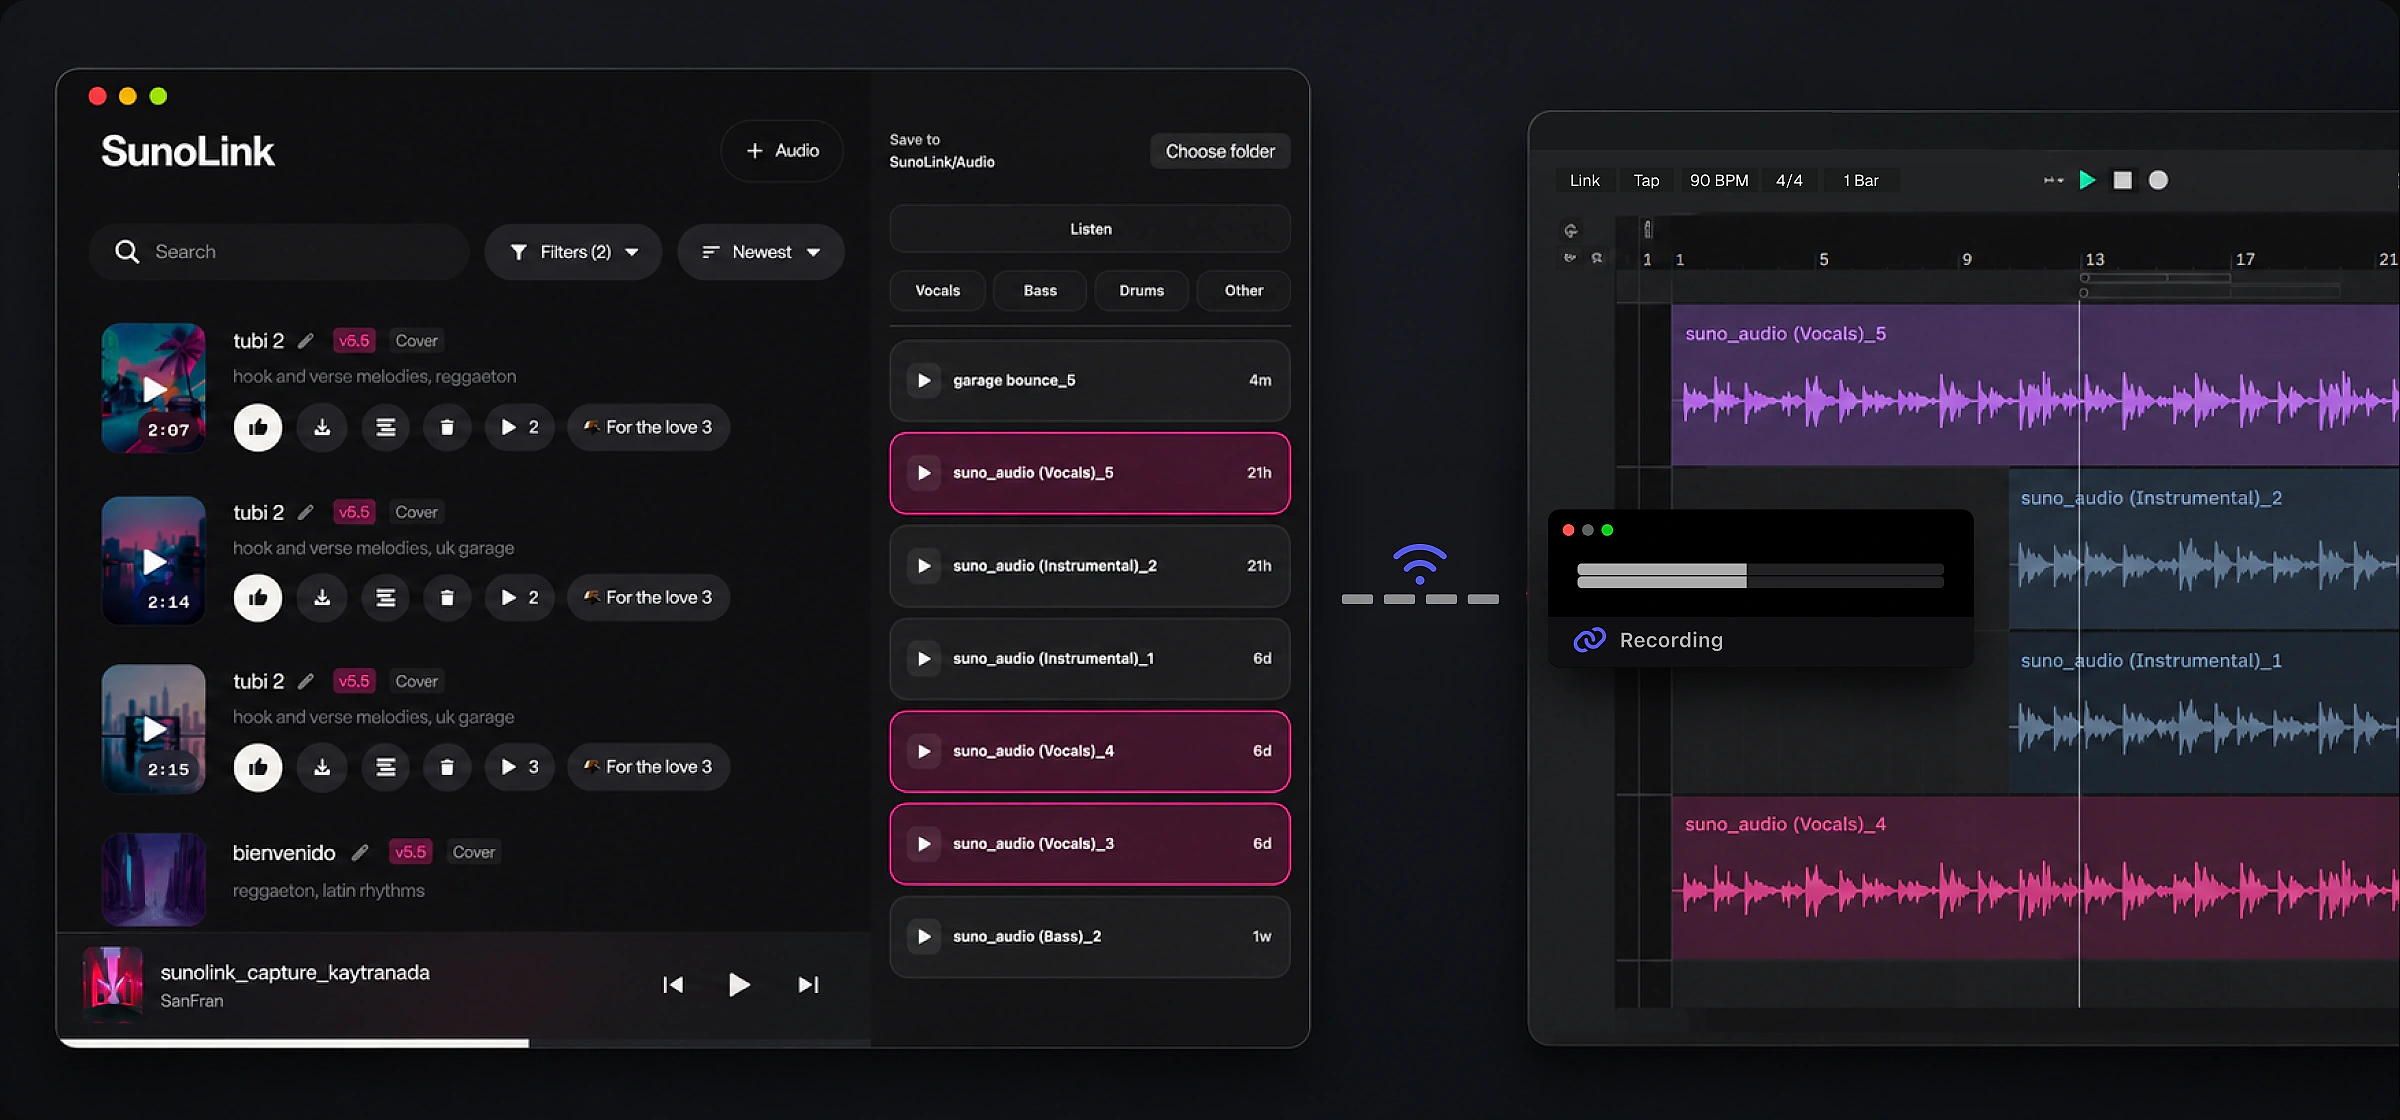Image resolution: width=2400 pixels, height=1120 pixels.
Task: Toggle Link in the DAW toolbar
Action: 1584,181
